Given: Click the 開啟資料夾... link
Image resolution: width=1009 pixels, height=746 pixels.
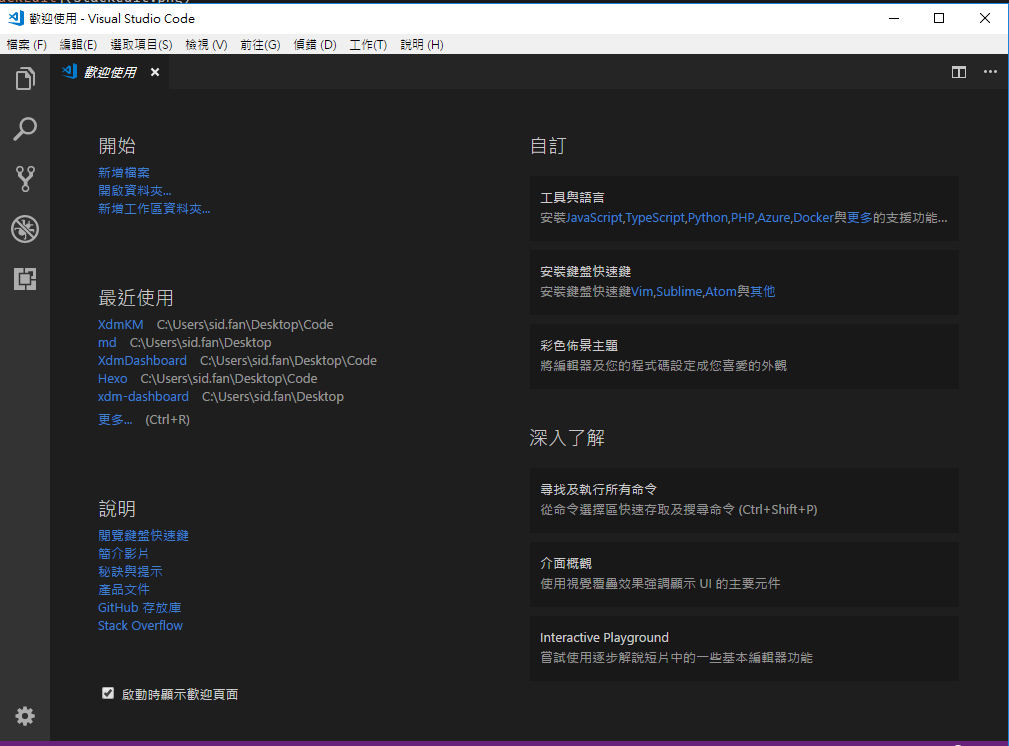Looking at the screenshot, I should point(135,191).
